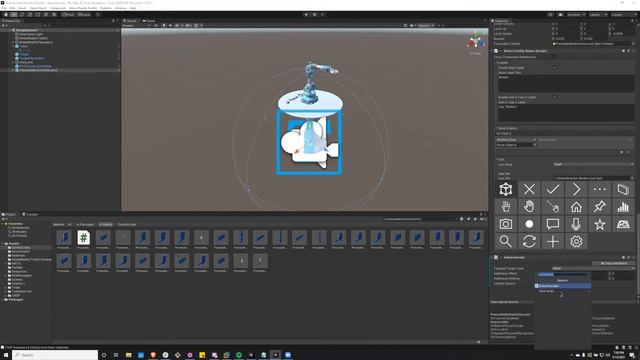This screenshot has width=640, height=360.
Task: Choose the X close icon in the icon grid
Action: tap(529, 189)
